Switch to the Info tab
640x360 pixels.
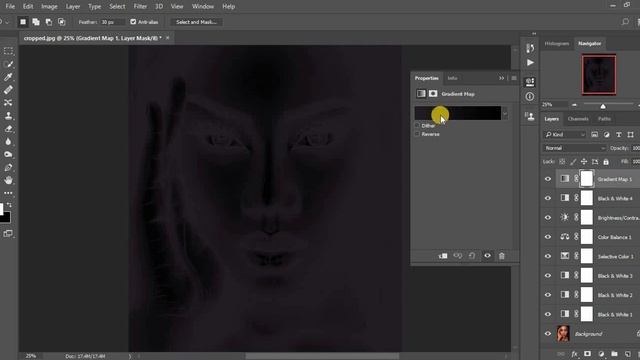pyautogui.click(x=452, y=78)
